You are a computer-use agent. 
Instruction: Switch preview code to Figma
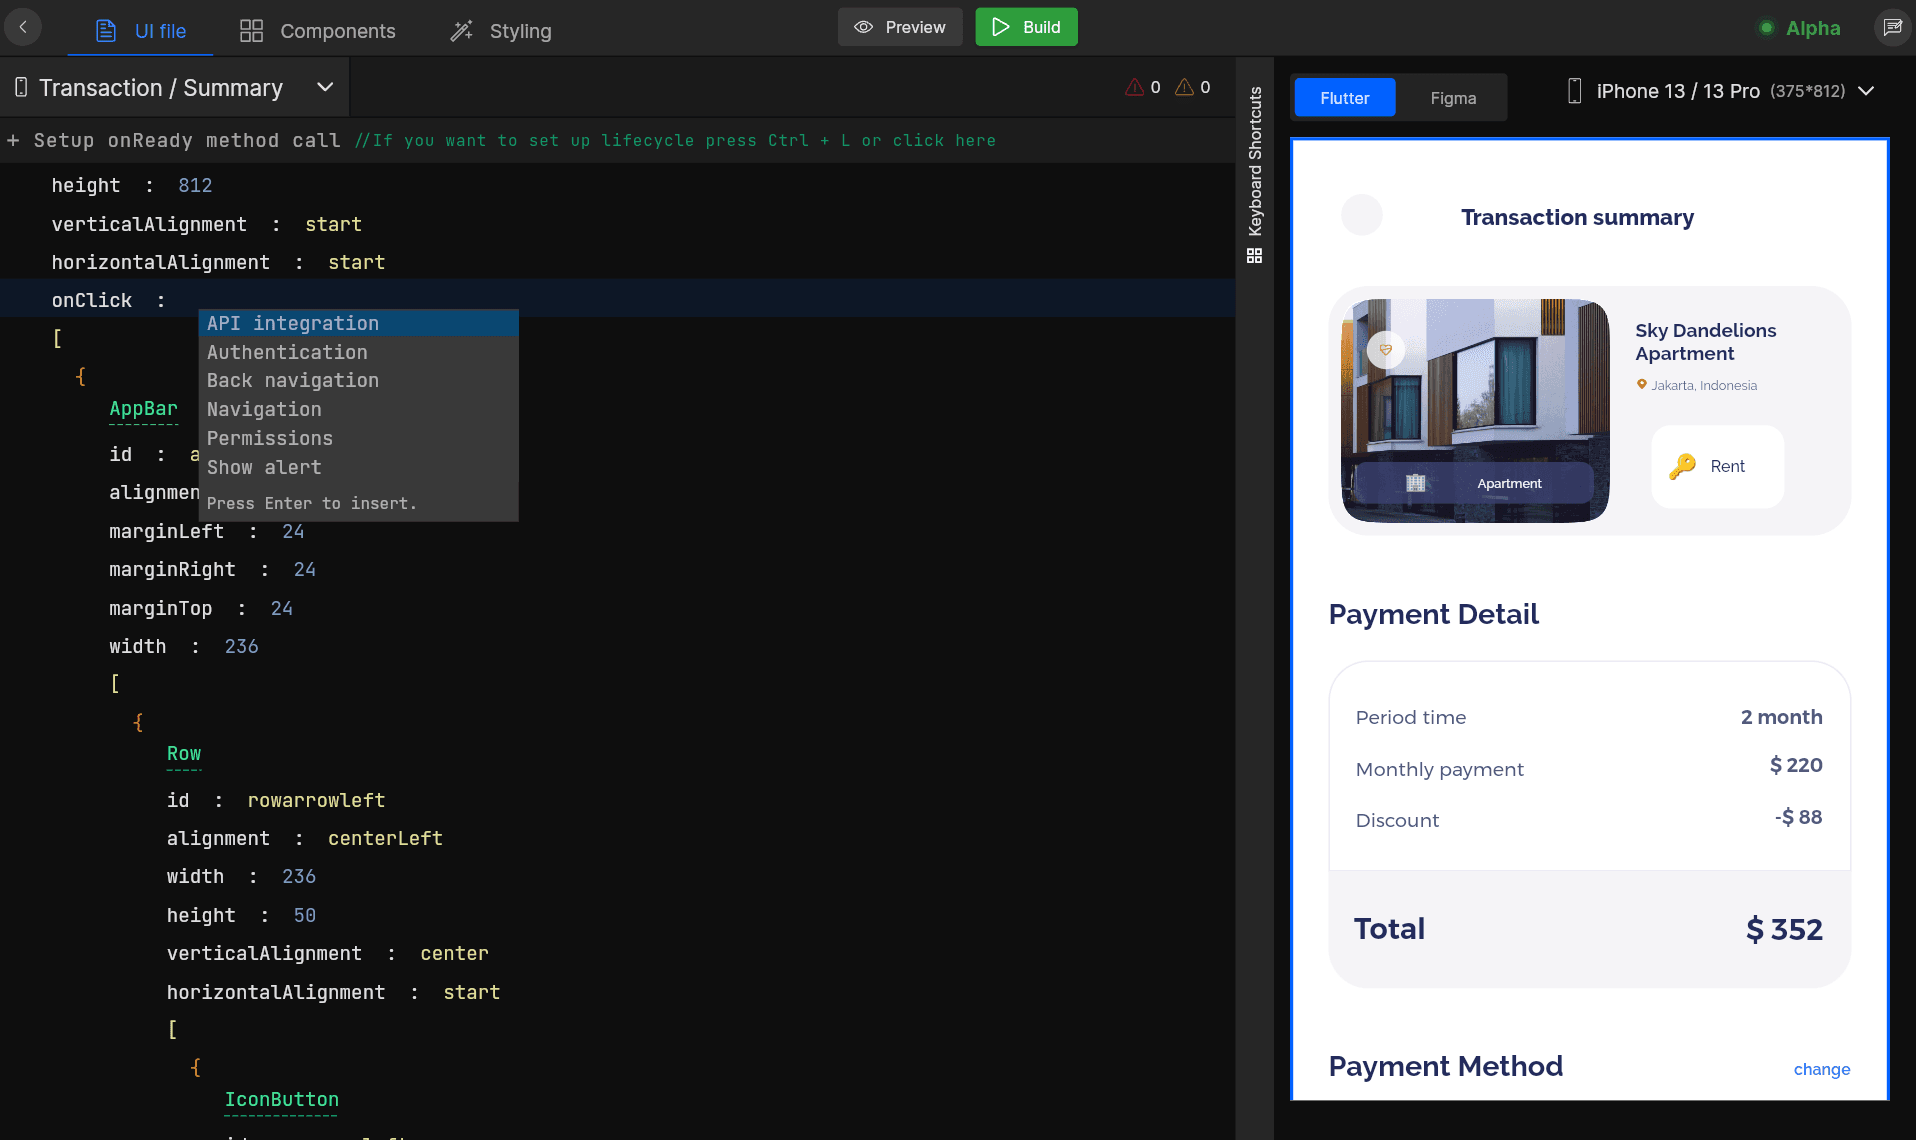(1453, 97)
